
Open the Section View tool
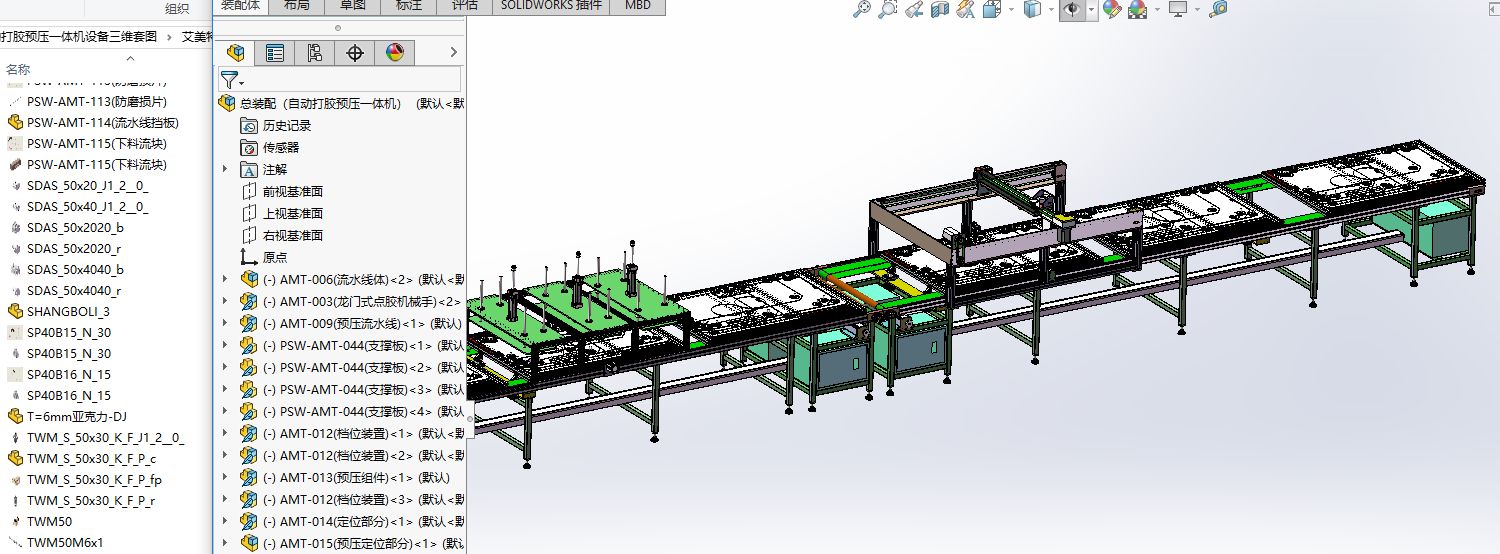tap(939, 9)
